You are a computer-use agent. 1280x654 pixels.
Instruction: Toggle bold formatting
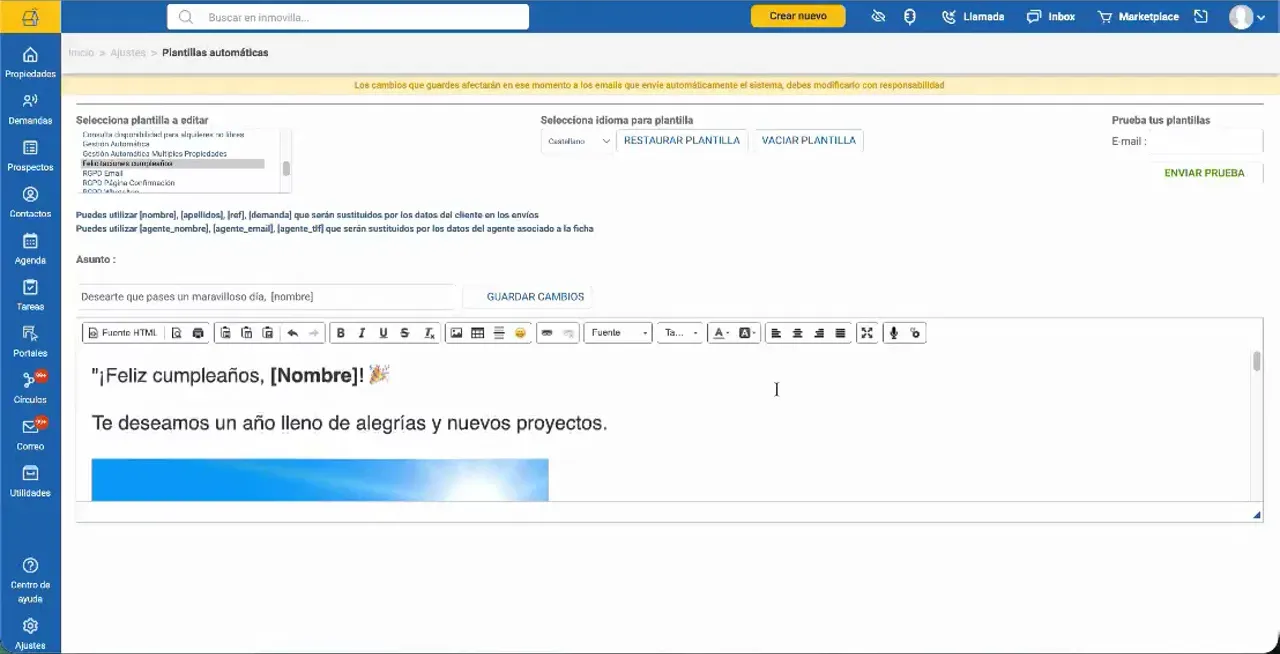[340, 333]
